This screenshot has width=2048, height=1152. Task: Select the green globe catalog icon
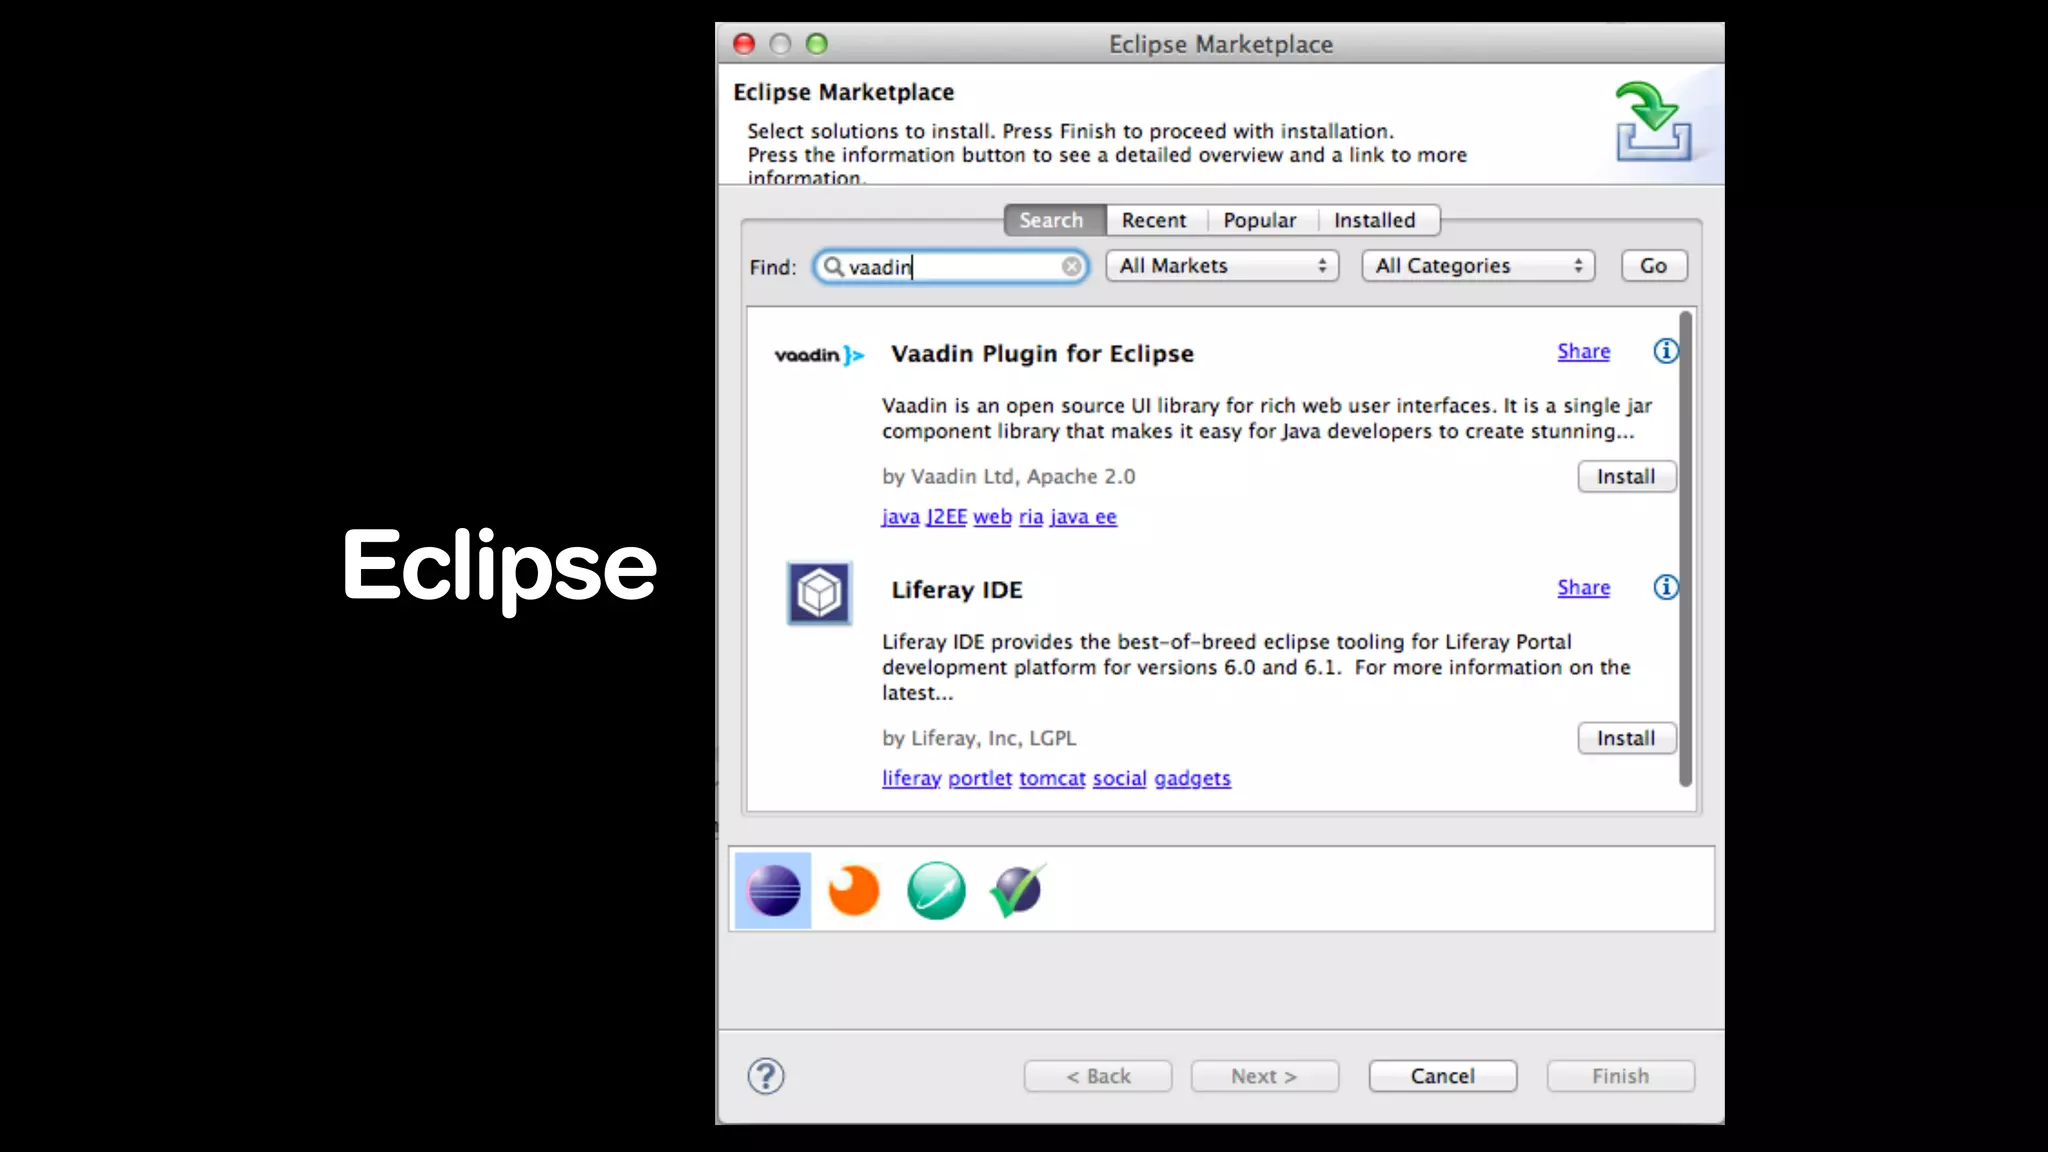point(936,890)
